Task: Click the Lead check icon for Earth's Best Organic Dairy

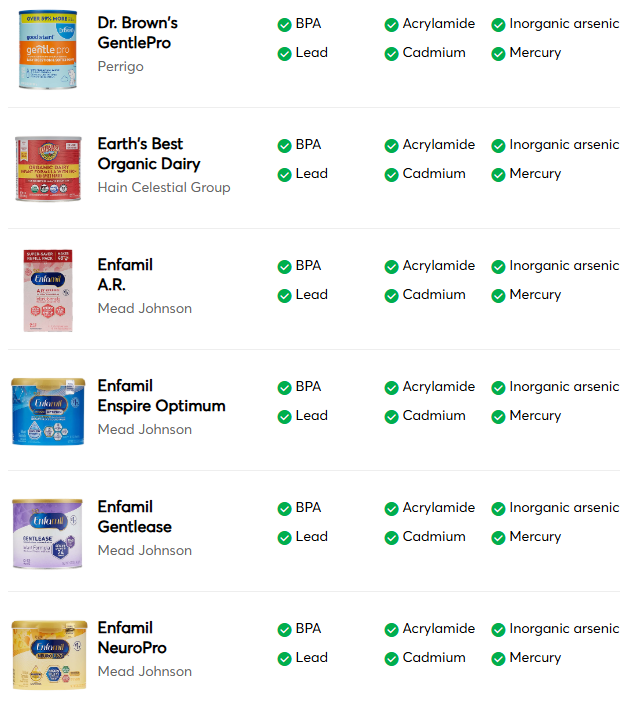Action: pos(285,175)
